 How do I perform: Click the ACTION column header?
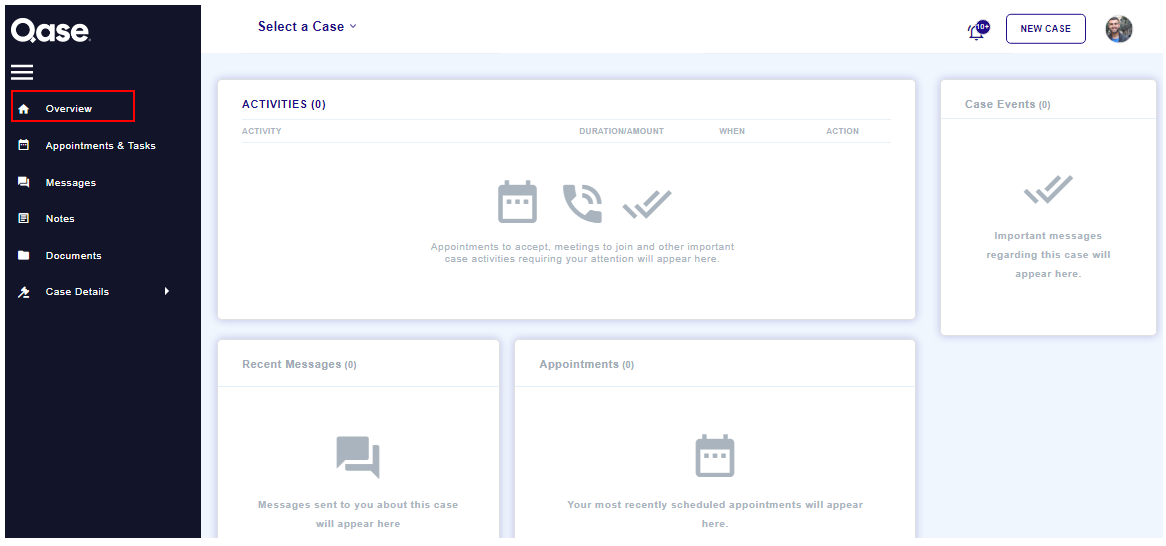pos(843,131)
